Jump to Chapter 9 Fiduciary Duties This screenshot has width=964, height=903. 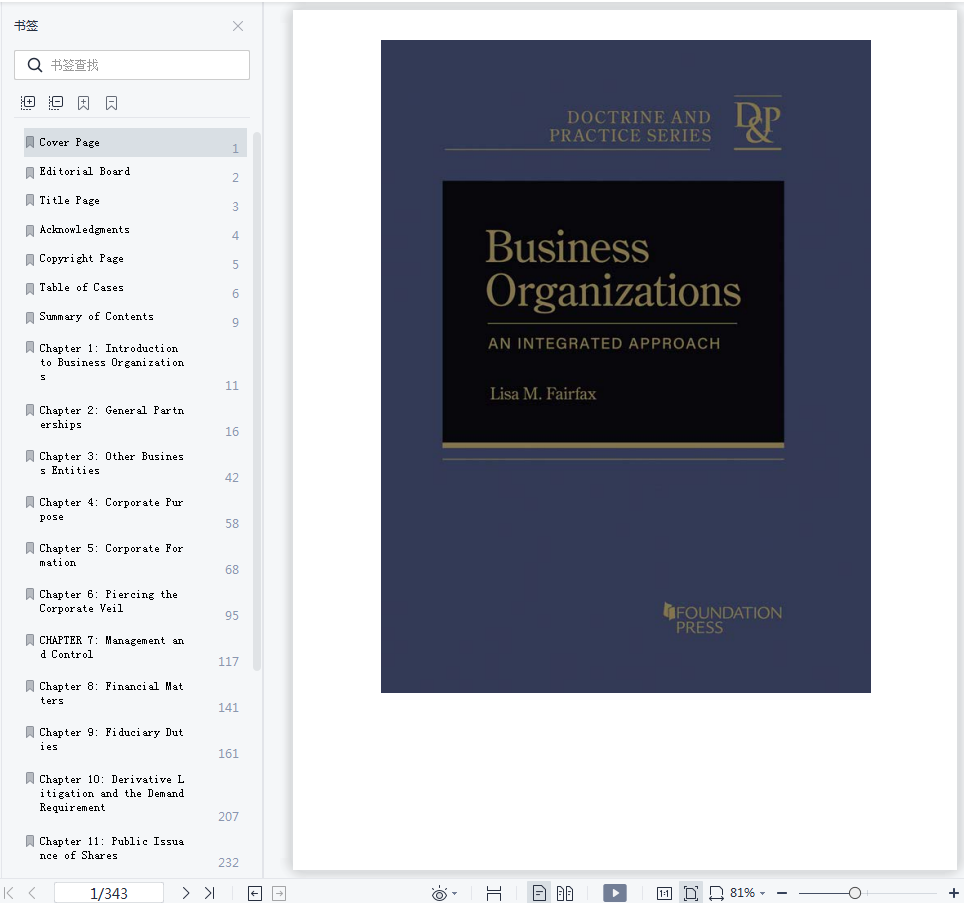click(x=135, y=740)
